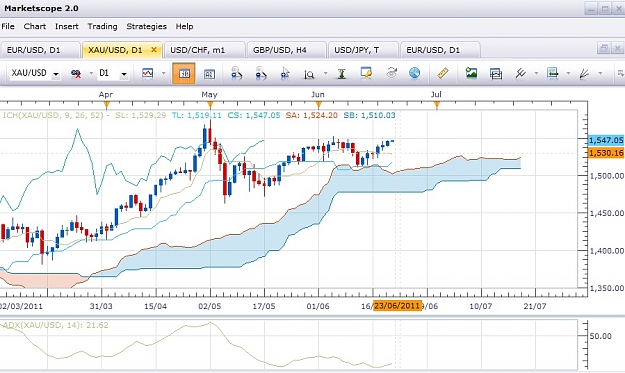The image size is (625, 373).
Task: Select the yellow ruler measure tool
Action: point(443,73)
